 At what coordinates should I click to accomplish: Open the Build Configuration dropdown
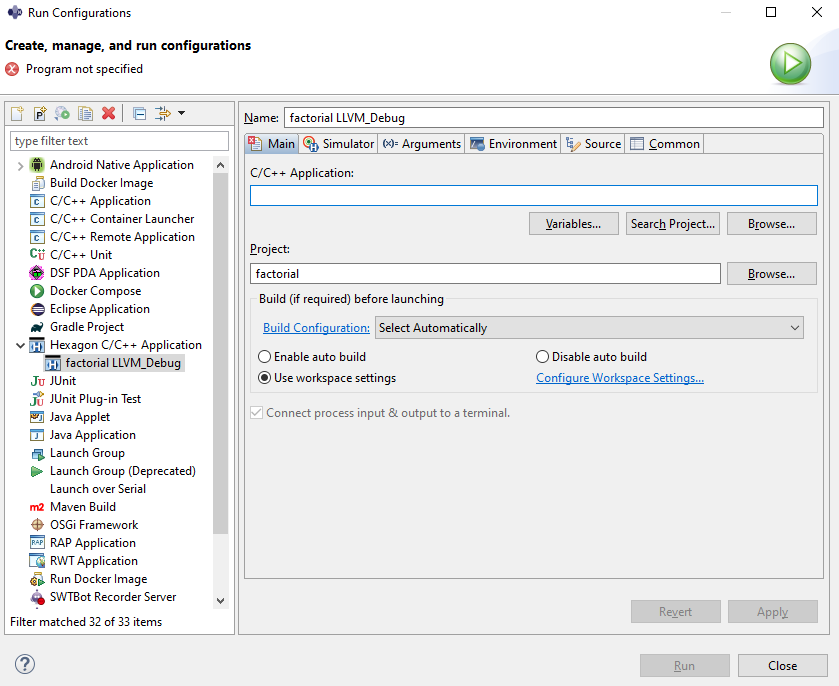(x=589, y=327)
